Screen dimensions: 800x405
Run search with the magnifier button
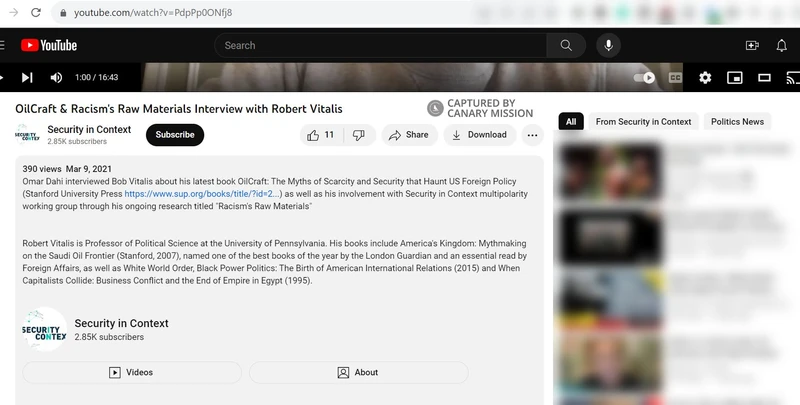click(x=566, y=45)
